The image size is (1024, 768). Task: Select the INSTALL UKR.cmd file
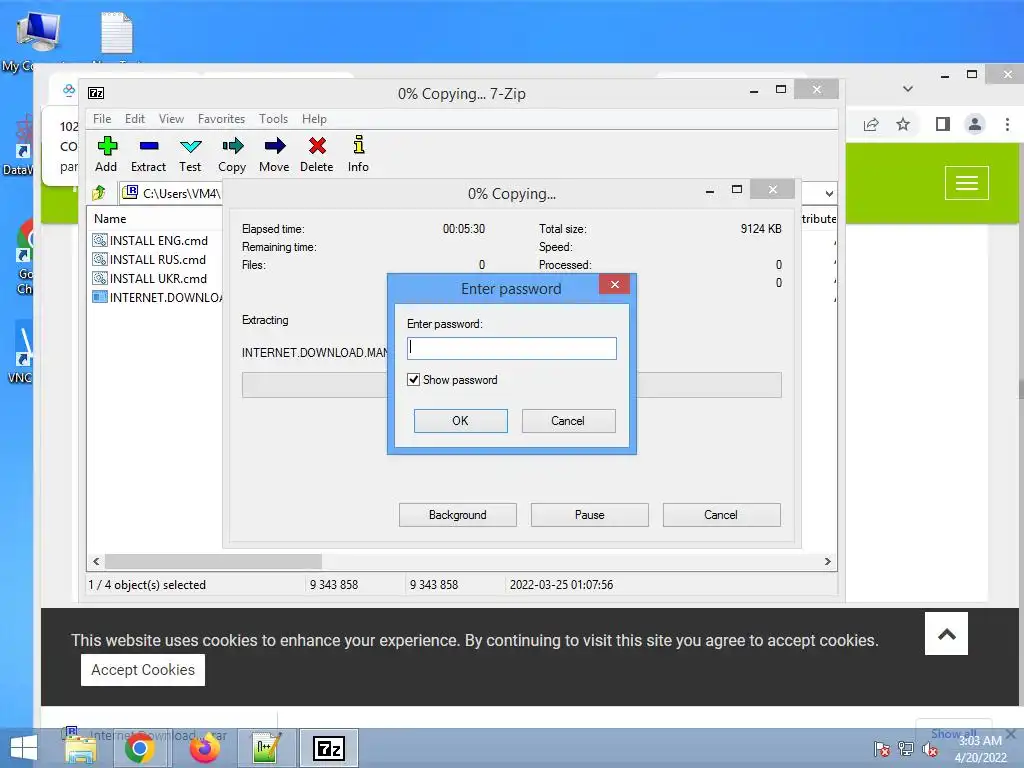click(x=150, y=278)
